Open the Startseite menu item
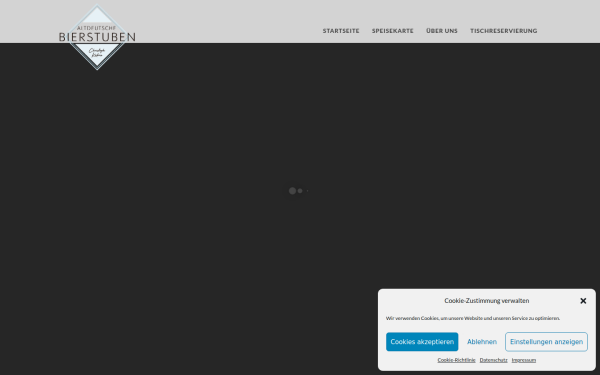This screenshot has width=600, height=375. (x=341, y=31)
